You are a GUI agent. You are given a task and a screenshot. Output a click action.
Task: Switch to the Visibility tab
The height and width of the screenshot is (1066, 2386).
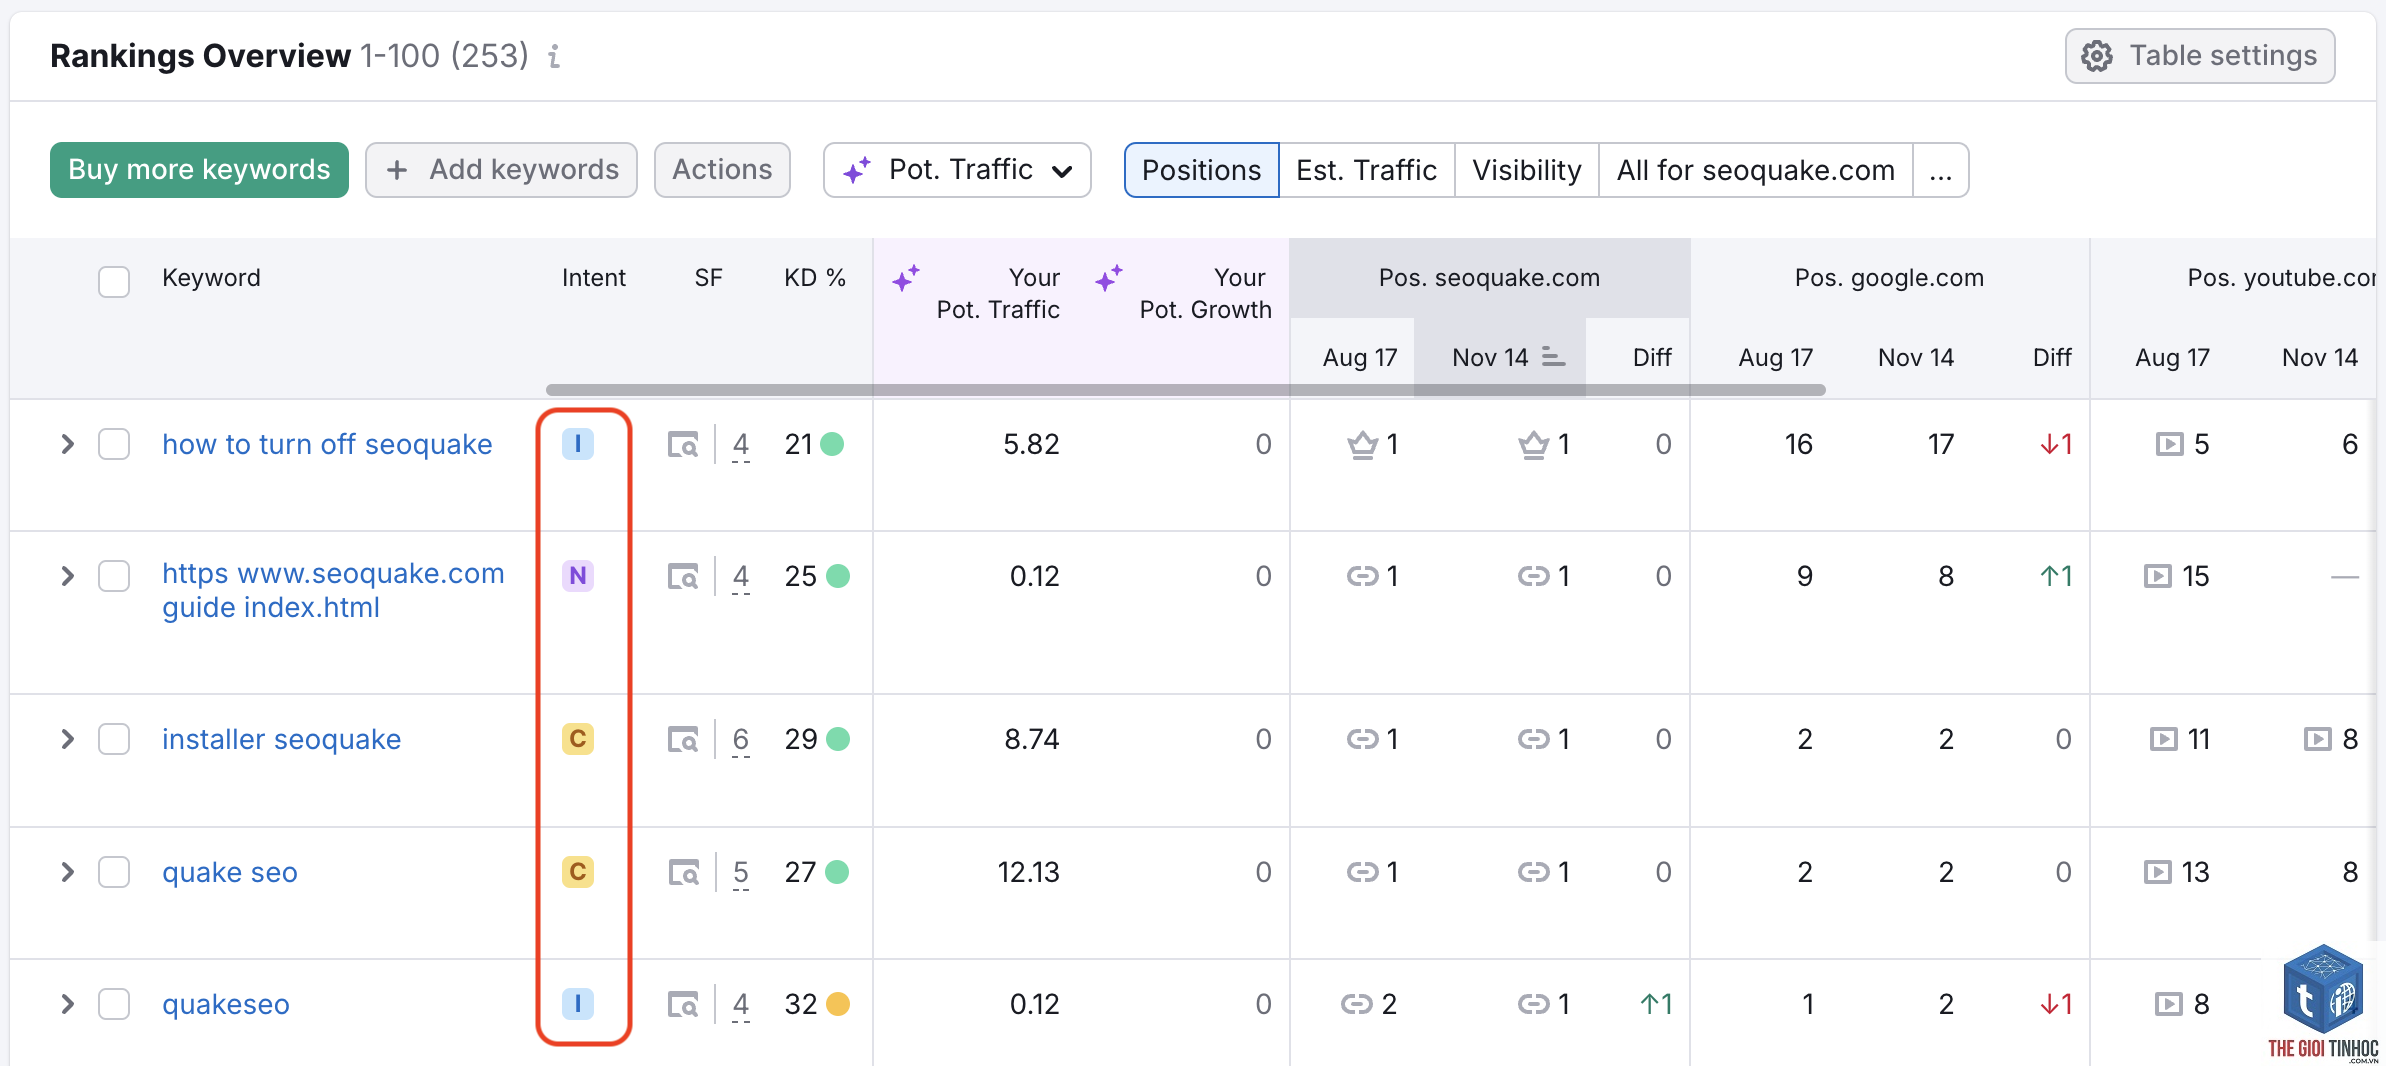[x=1527, y=170]
